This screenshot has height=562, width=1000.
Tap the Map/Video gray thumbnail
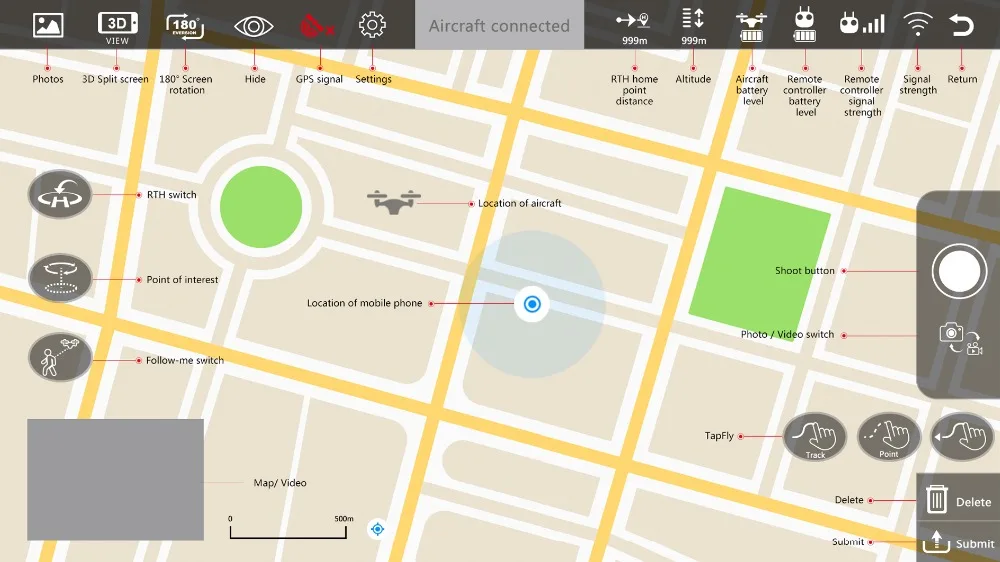pyautogui.click(x=115, y=480)
